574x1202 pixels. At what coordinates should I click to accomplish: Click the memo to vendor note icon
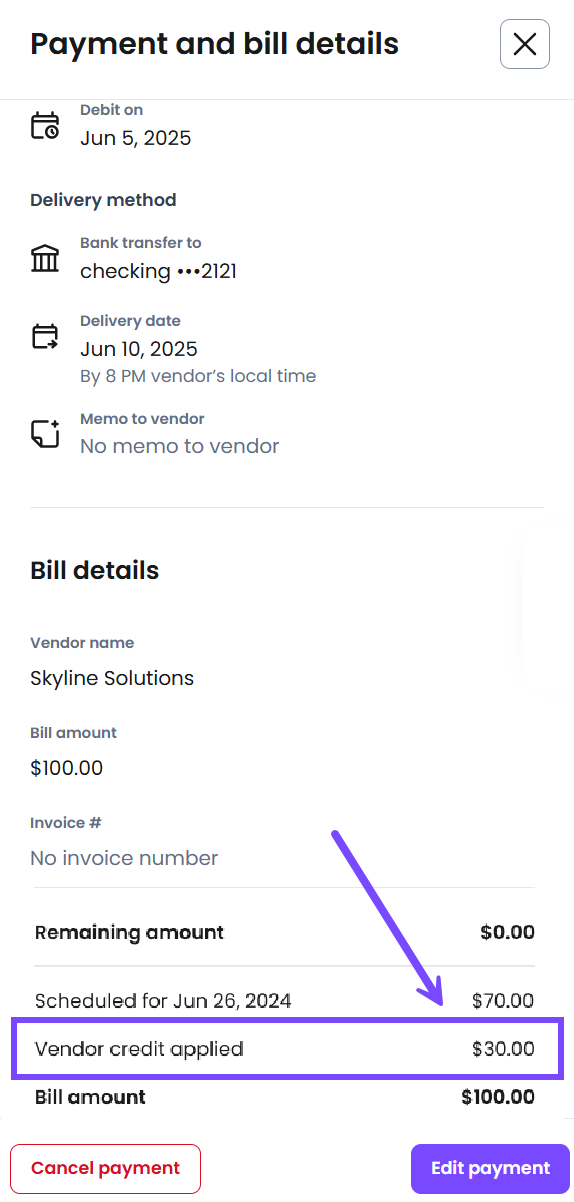[45, 434]
